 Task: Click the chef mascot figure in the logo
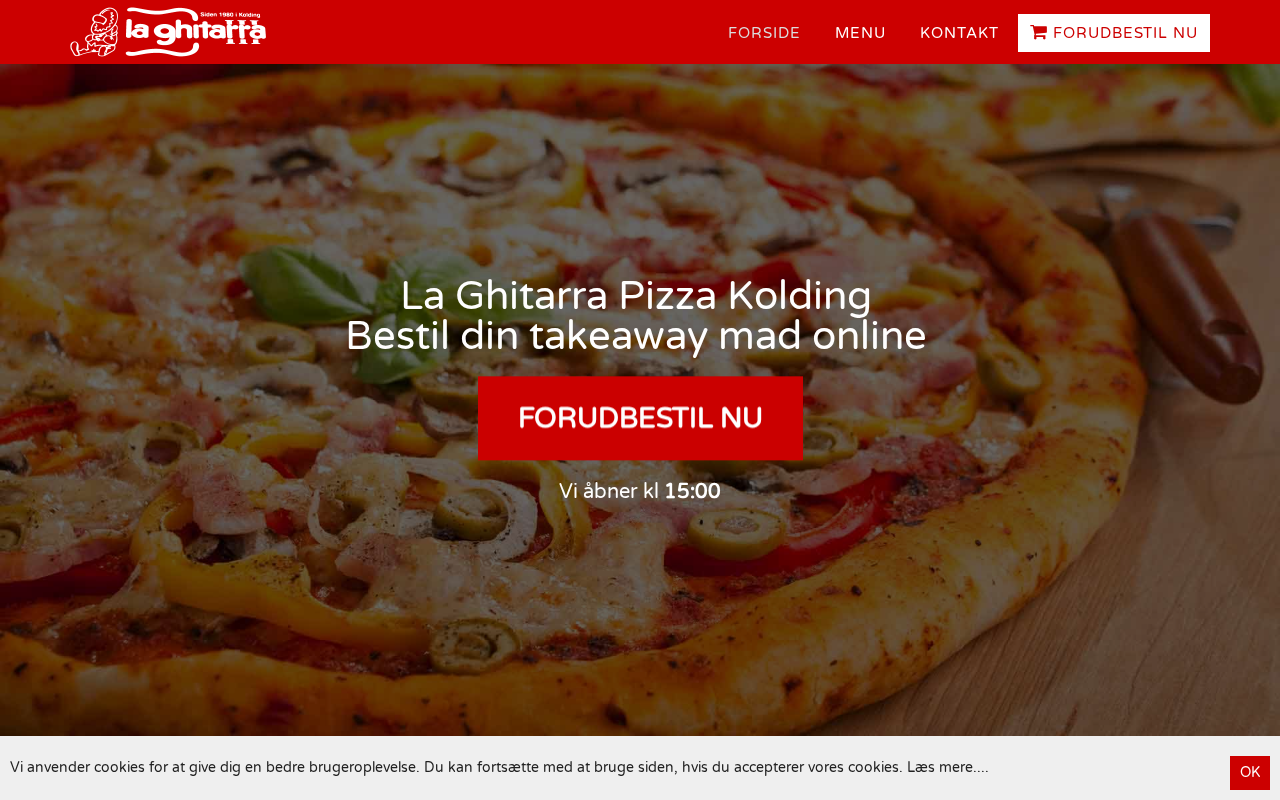point(95,32)
